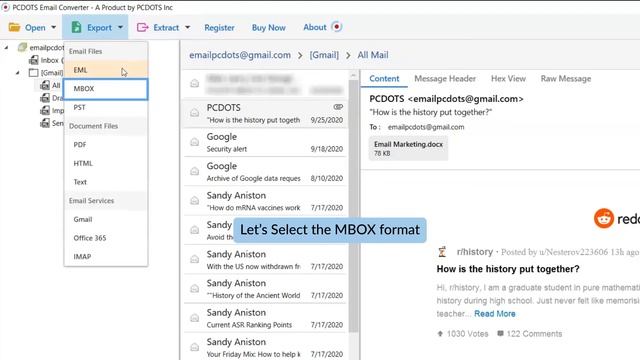Viewport: 640px width, 360px height.
Task: Open the Email Marketing.docx attachment
Action: coord(408,148)
